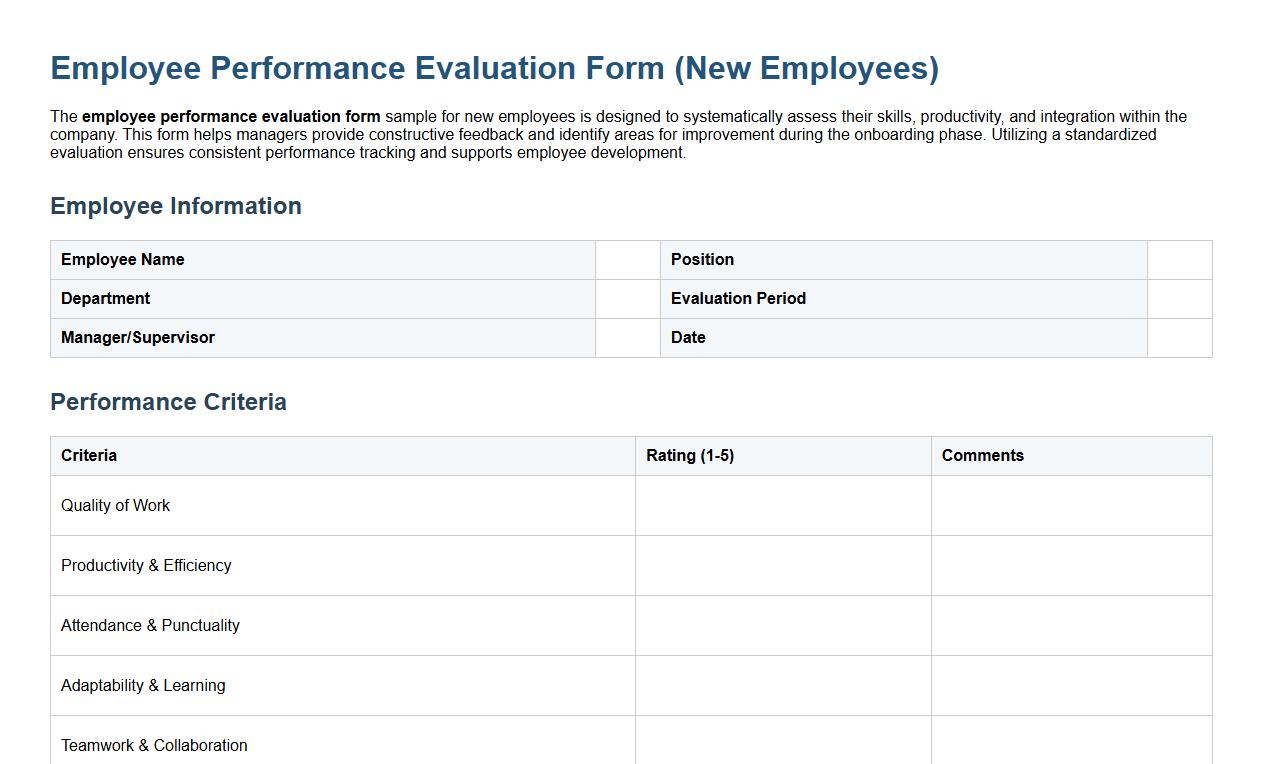Click the Comments column header
This screenshot has width=1263, height=764.
[982, 455]
